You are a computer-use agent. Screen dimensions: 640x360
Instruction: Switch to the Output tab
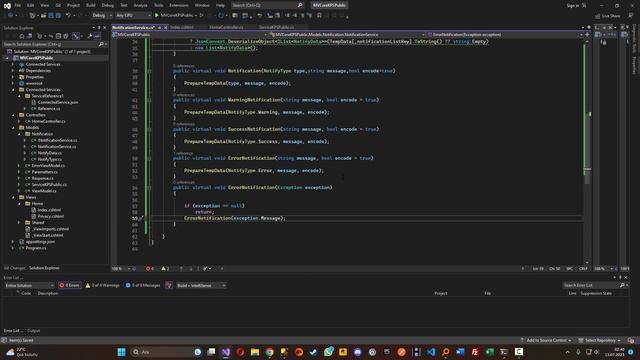click(33, 331)
